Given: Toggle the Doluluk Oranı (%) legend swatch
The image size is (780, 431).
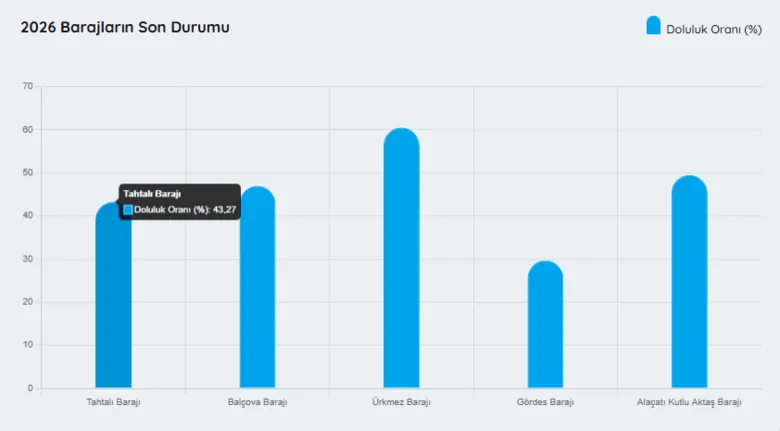Looking at the screenshot, I should pos(653,25).
